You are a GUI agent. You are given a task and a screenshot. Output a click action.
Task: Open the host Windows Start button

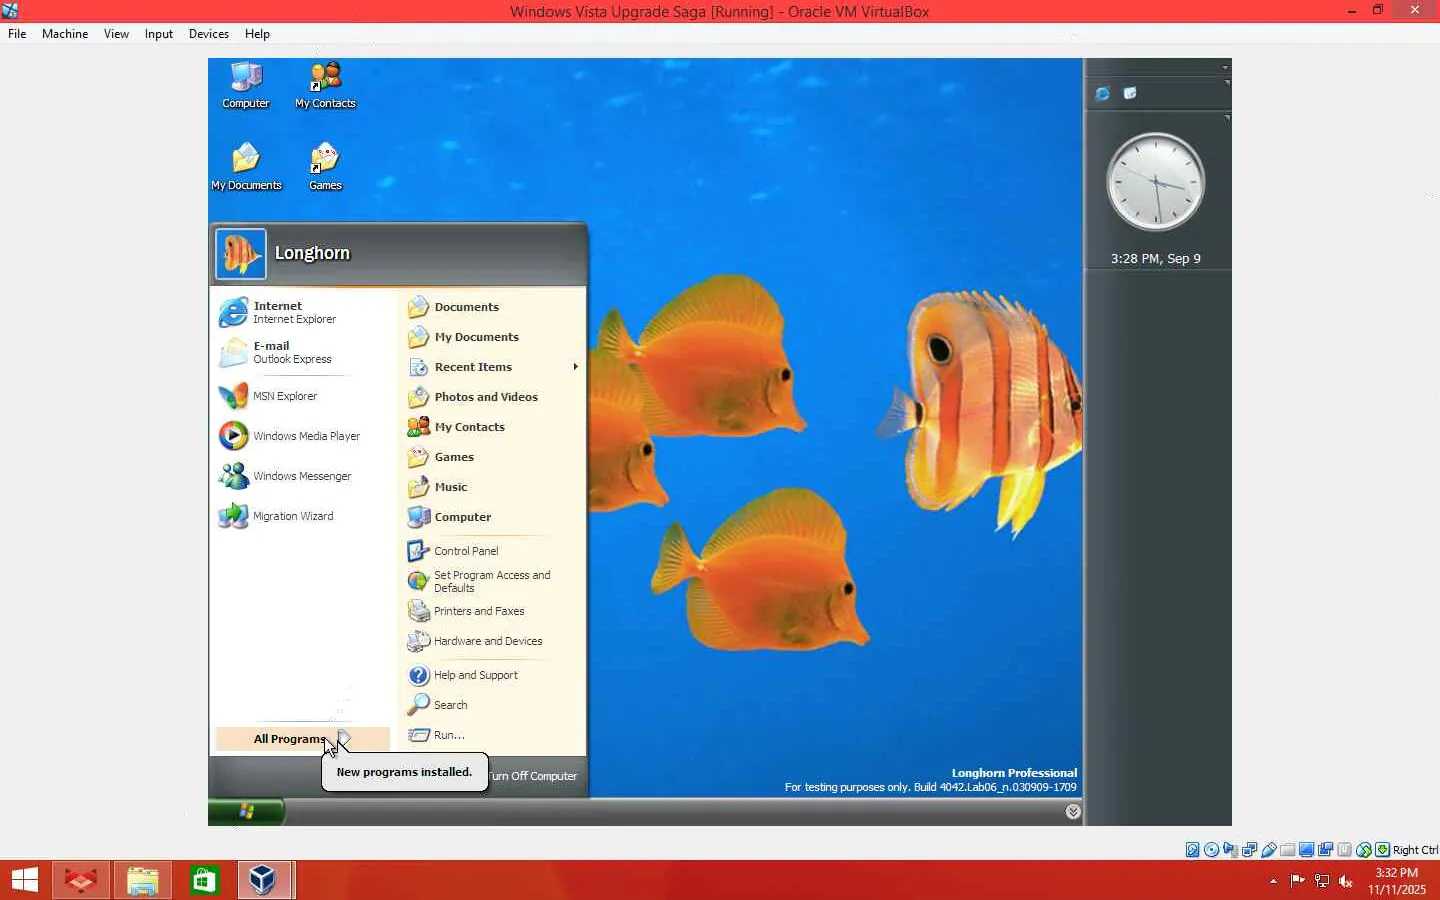click(24, 881)
